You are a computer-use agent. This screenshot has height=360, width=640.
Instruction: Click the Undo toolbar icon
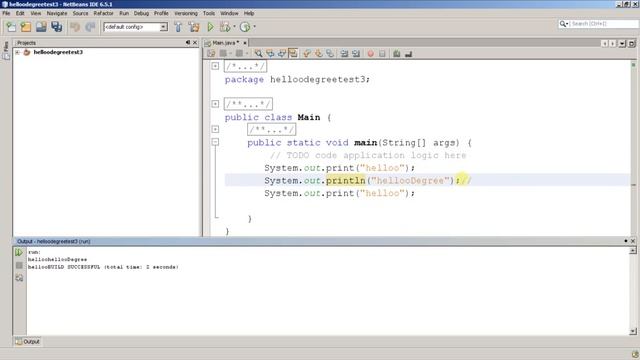[x=75, y=27]
